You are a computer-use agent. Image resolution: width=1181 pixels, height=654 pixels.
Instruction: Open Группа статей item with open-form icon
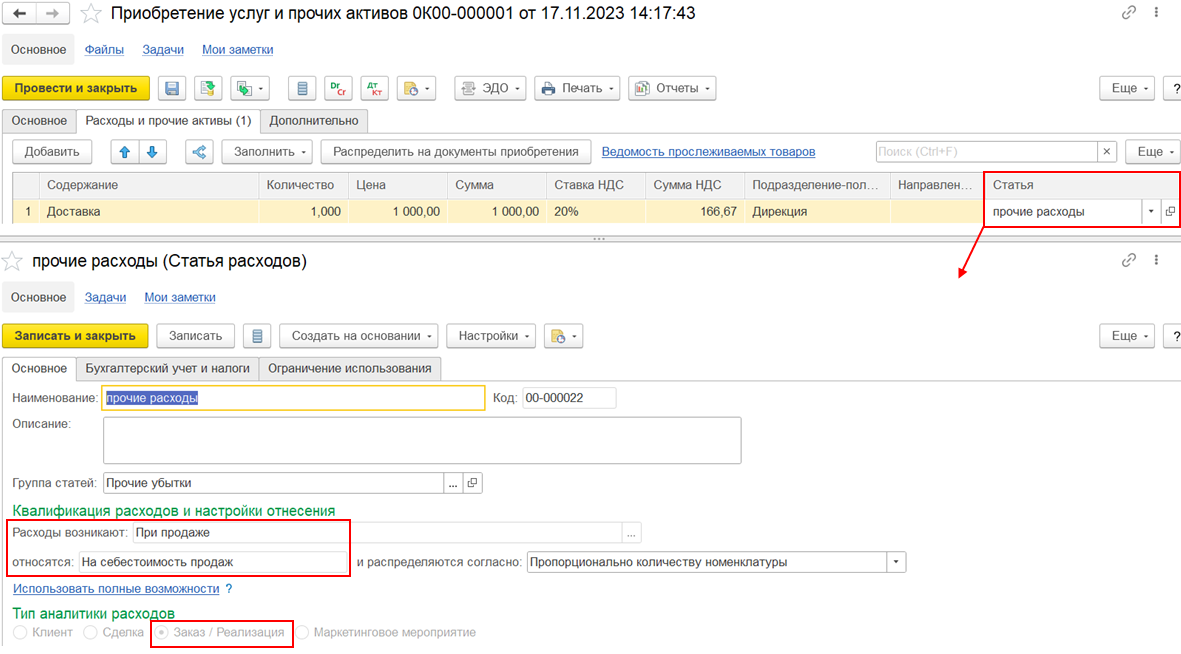(472, 483)
